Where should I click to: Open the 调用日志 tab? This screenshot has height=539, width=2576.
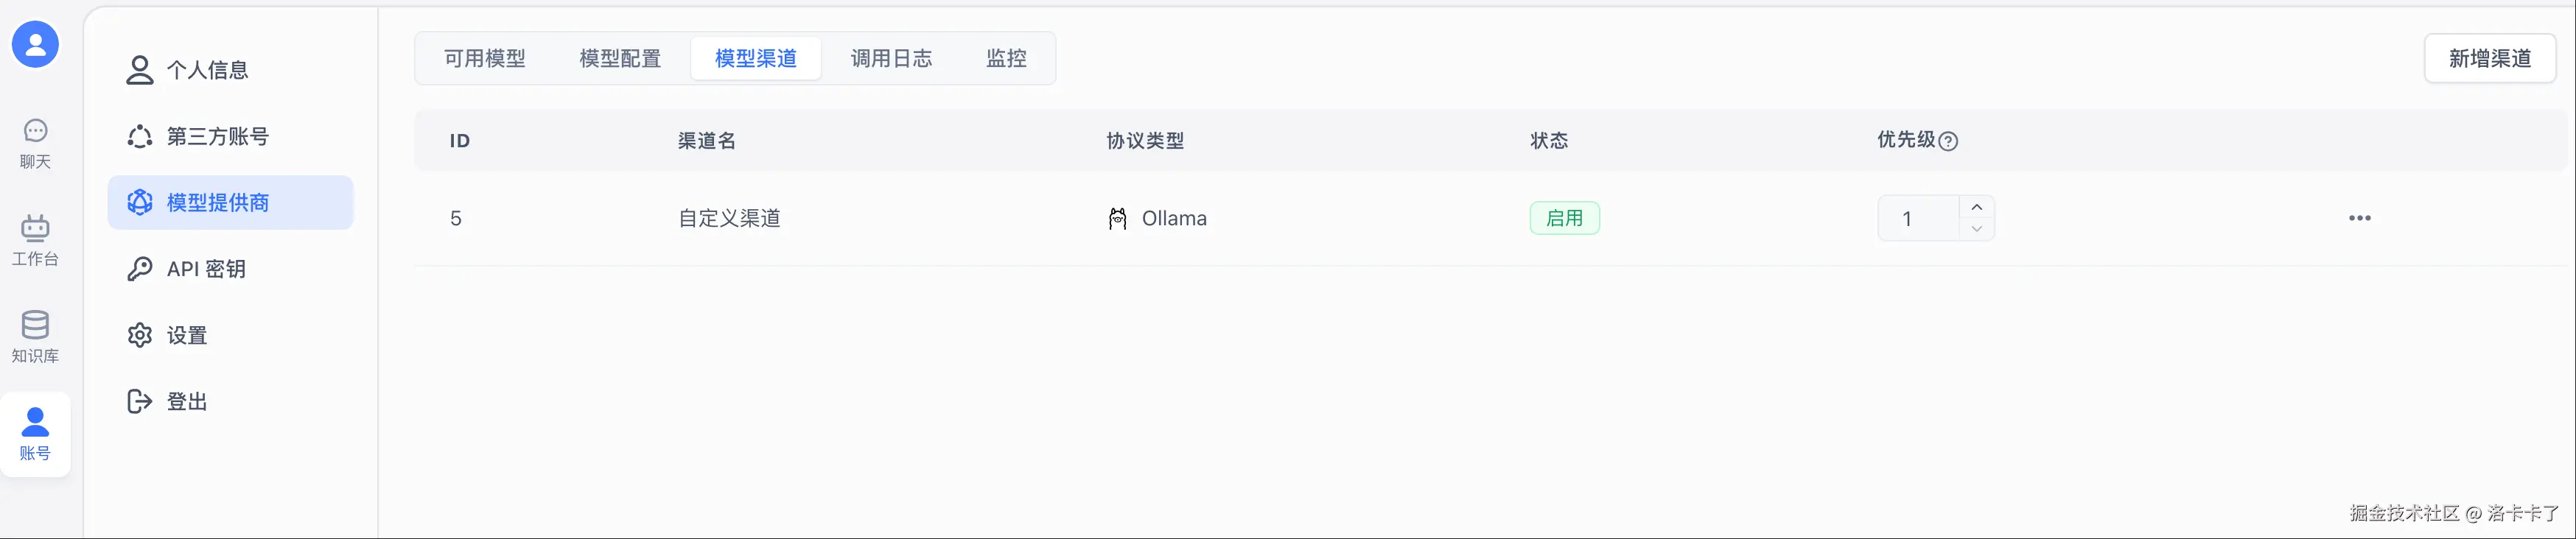[x=891, y=59]
